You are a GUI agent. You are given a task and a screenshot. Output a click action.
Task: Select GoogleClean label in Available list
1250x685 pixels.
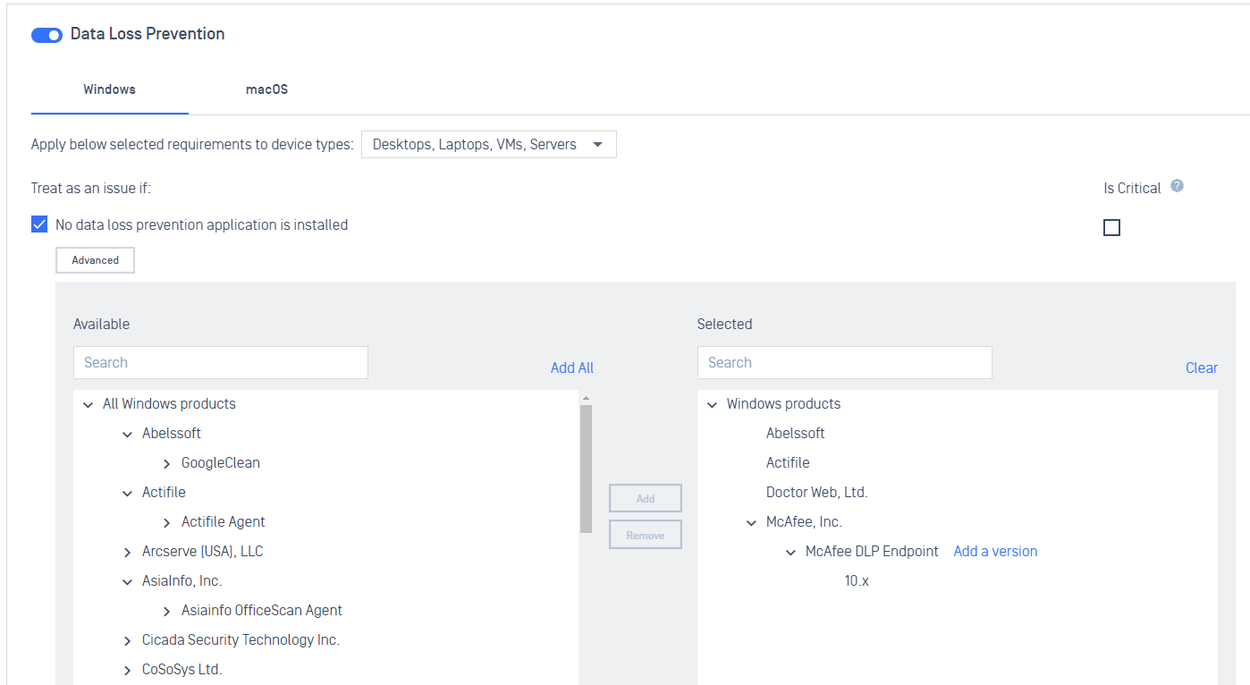(x=220, y=463)
